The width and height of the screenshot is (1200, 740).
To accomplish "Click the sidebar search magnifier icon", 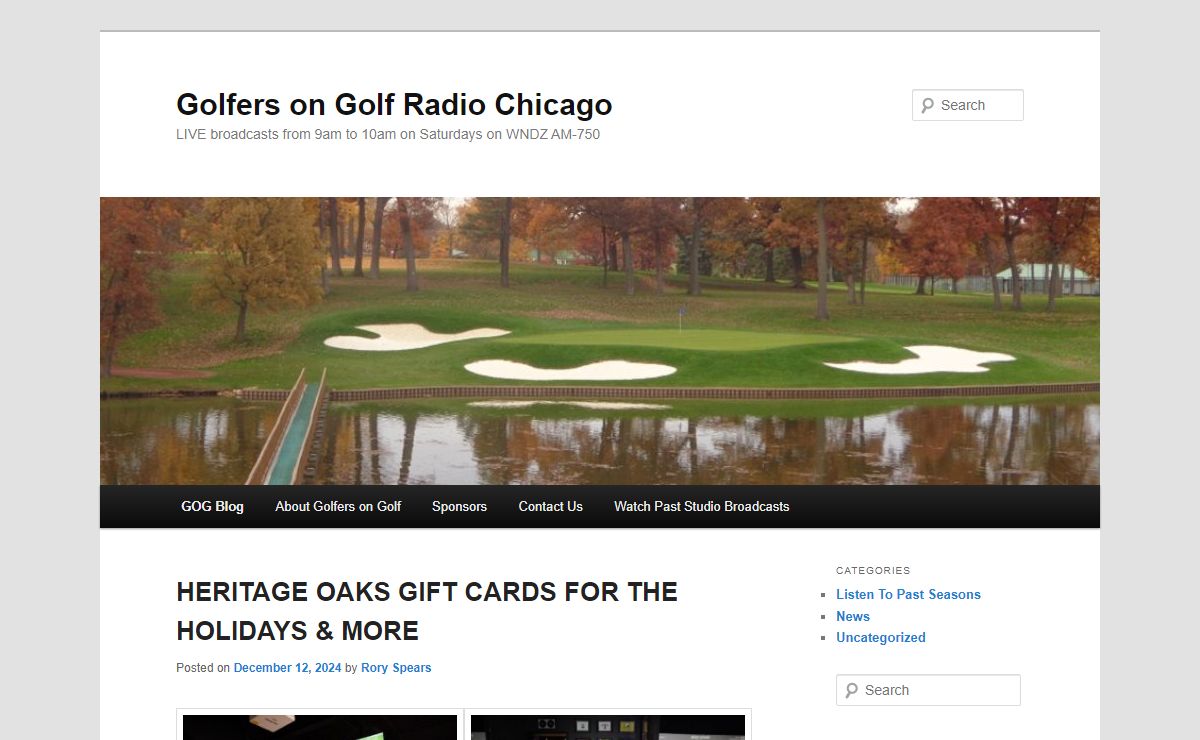I will tap(851, 690).
